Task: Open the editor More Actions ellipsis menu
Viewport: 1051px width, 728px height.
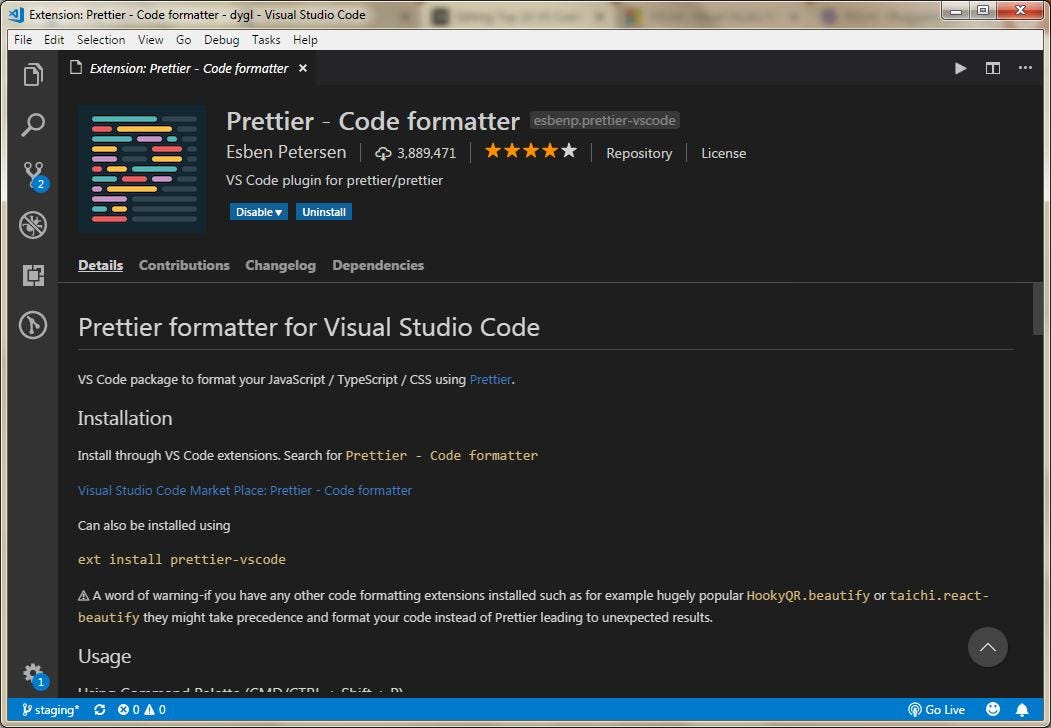Action: coord(1025,68)
